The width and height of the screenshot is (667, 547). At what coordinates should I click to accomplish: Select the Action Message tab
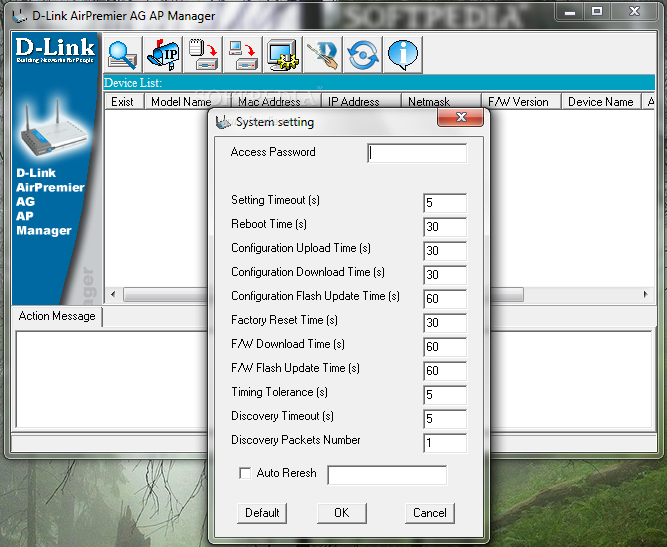pyautogui.click(x=57, y=316)
